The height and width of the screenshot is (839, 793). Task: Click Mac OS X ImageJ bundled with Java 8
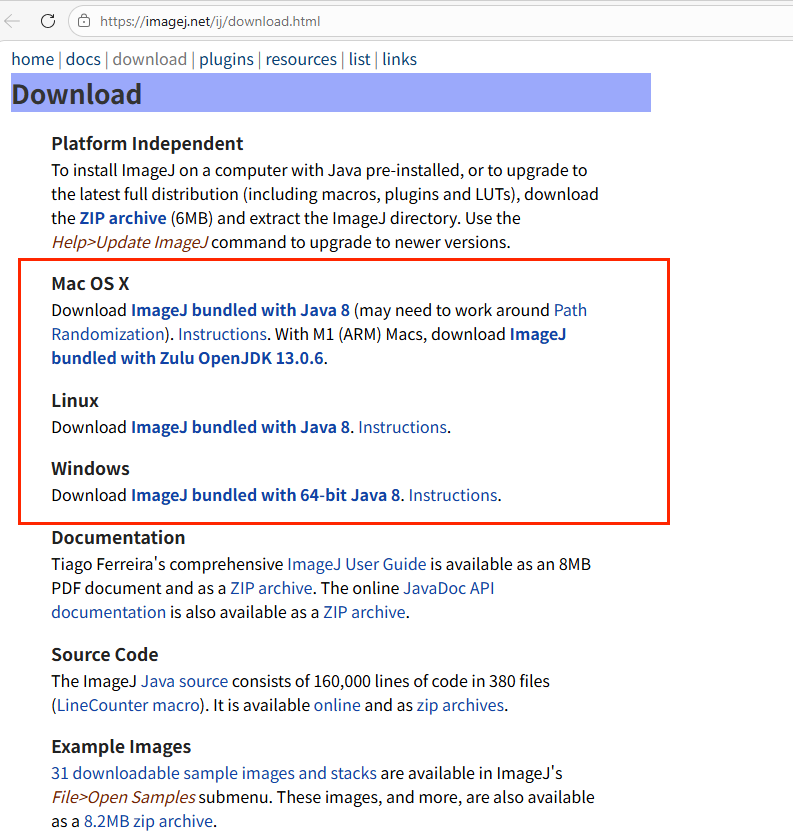click(240, 310)
